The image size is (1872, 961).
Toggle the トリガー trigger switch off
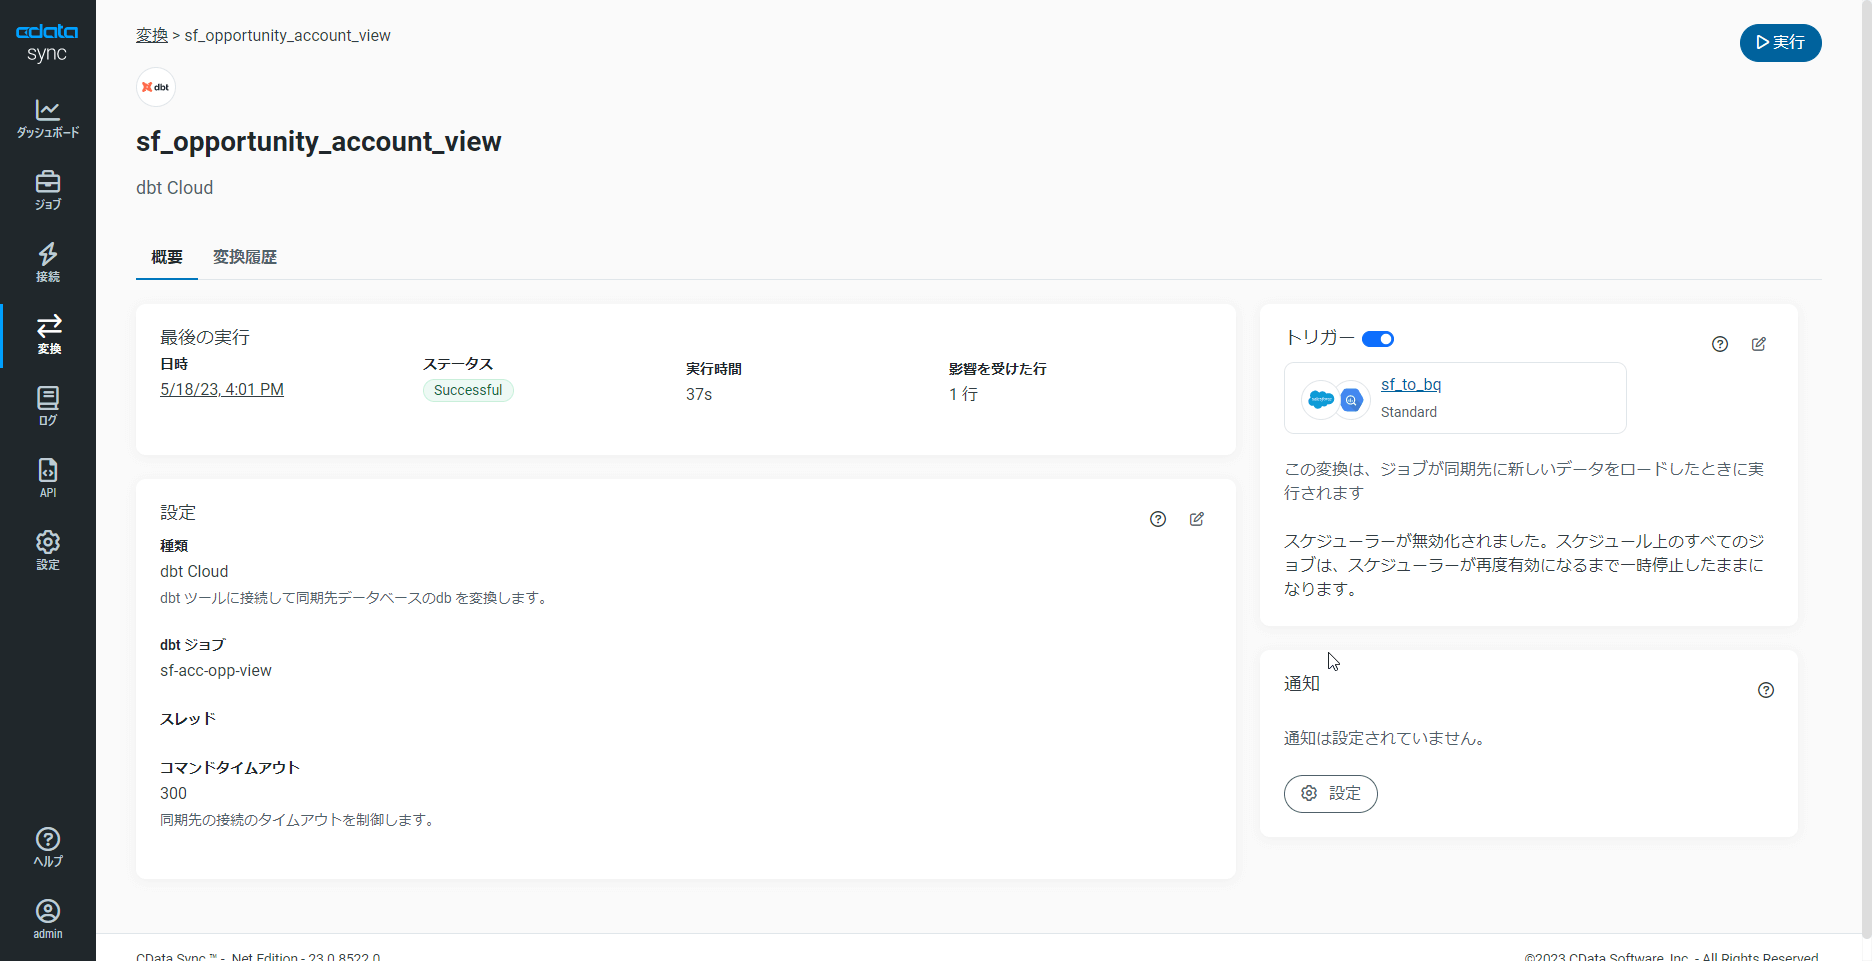coord(1378,339)
